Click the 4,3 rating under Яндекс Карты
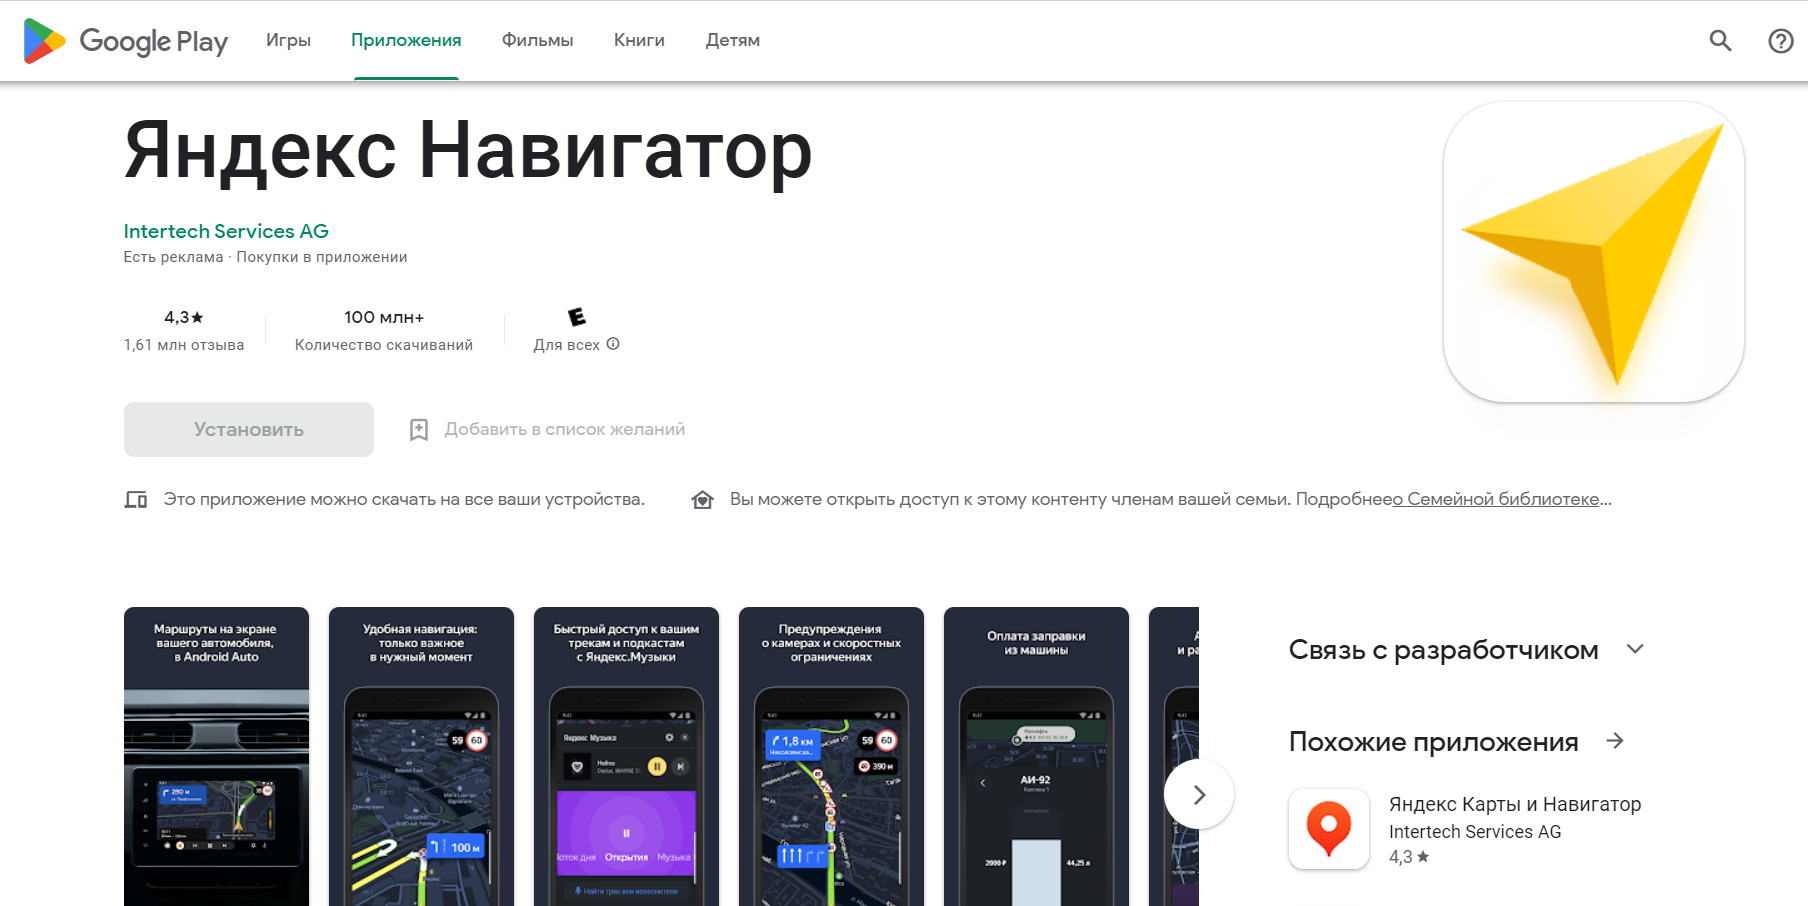Screen dimensions: 1808x906 point(1409,857)
